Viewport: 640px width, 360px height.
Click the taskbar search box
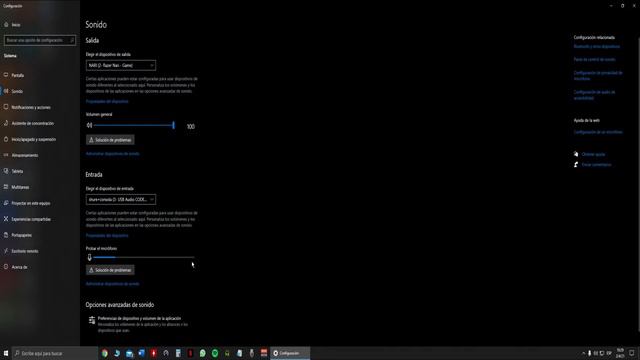pos(55,353)
